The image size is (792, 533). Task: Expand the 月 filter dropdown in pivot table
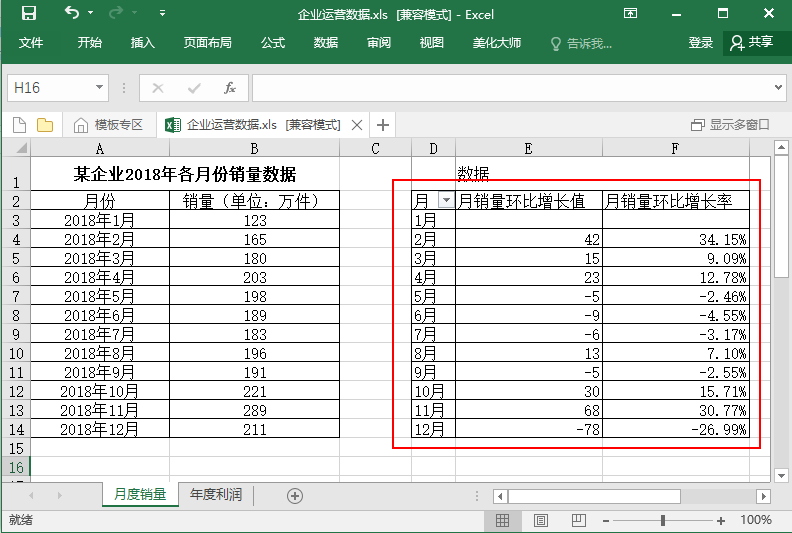445,201
